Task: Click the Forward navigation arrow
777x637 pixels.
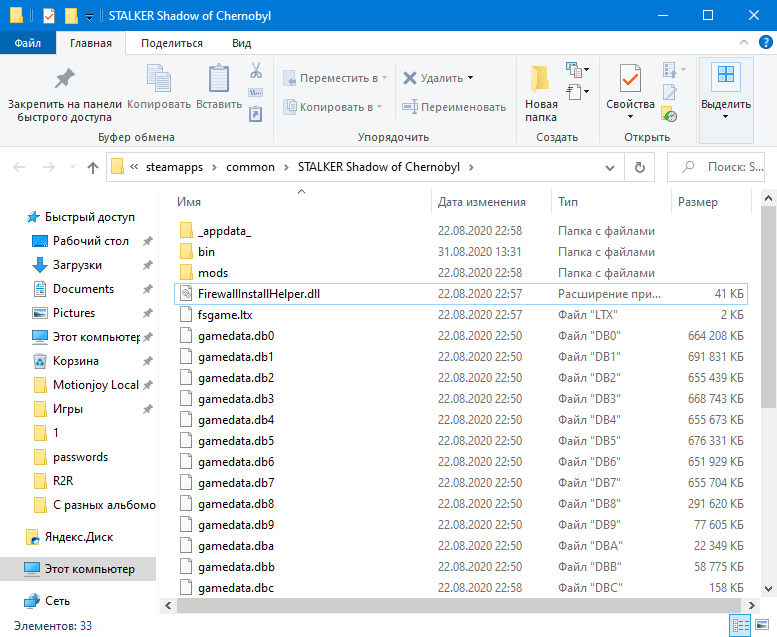Action: (x=49, y=167)
